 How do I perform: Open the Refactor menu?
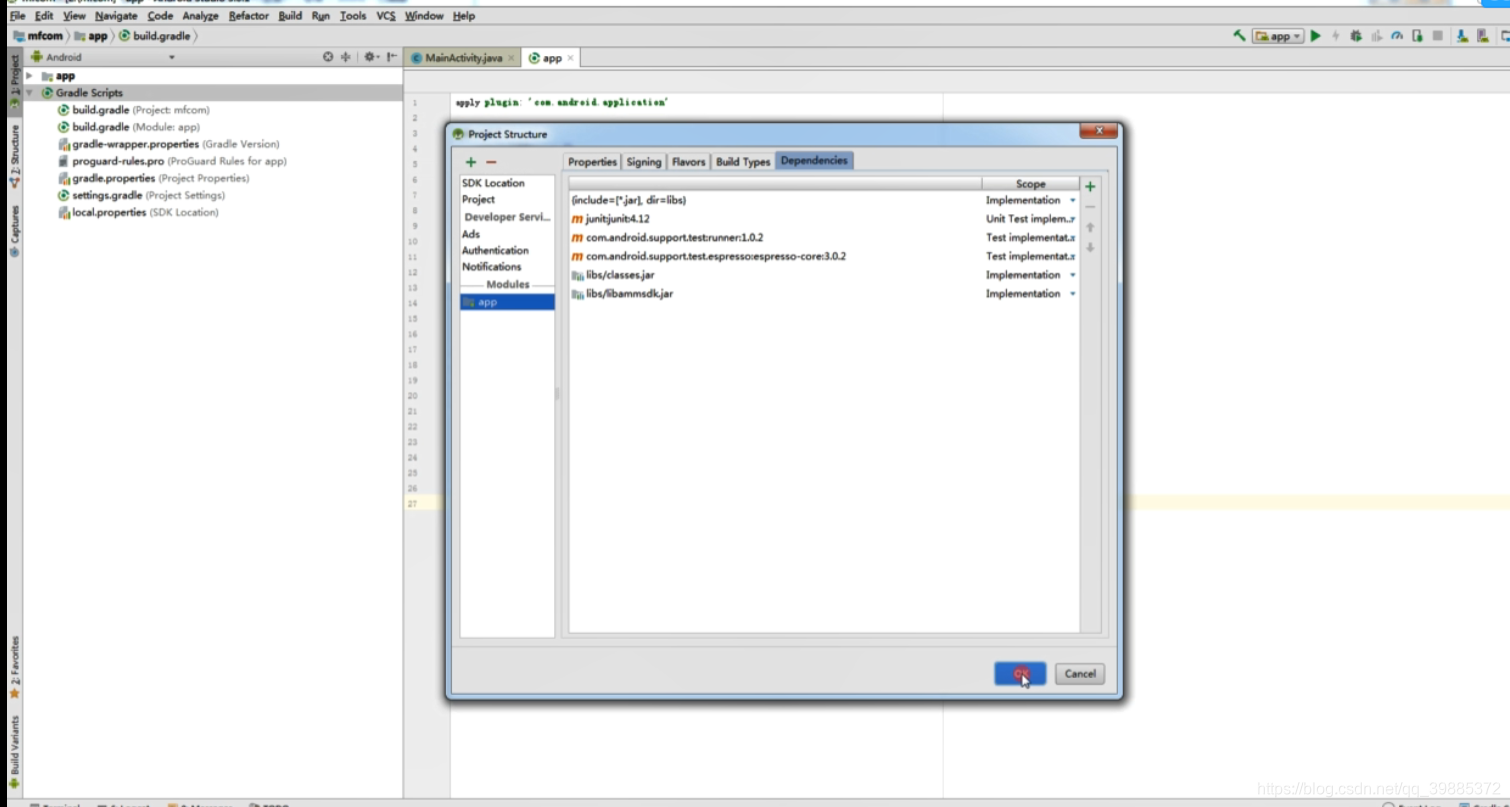pos(248,16)
